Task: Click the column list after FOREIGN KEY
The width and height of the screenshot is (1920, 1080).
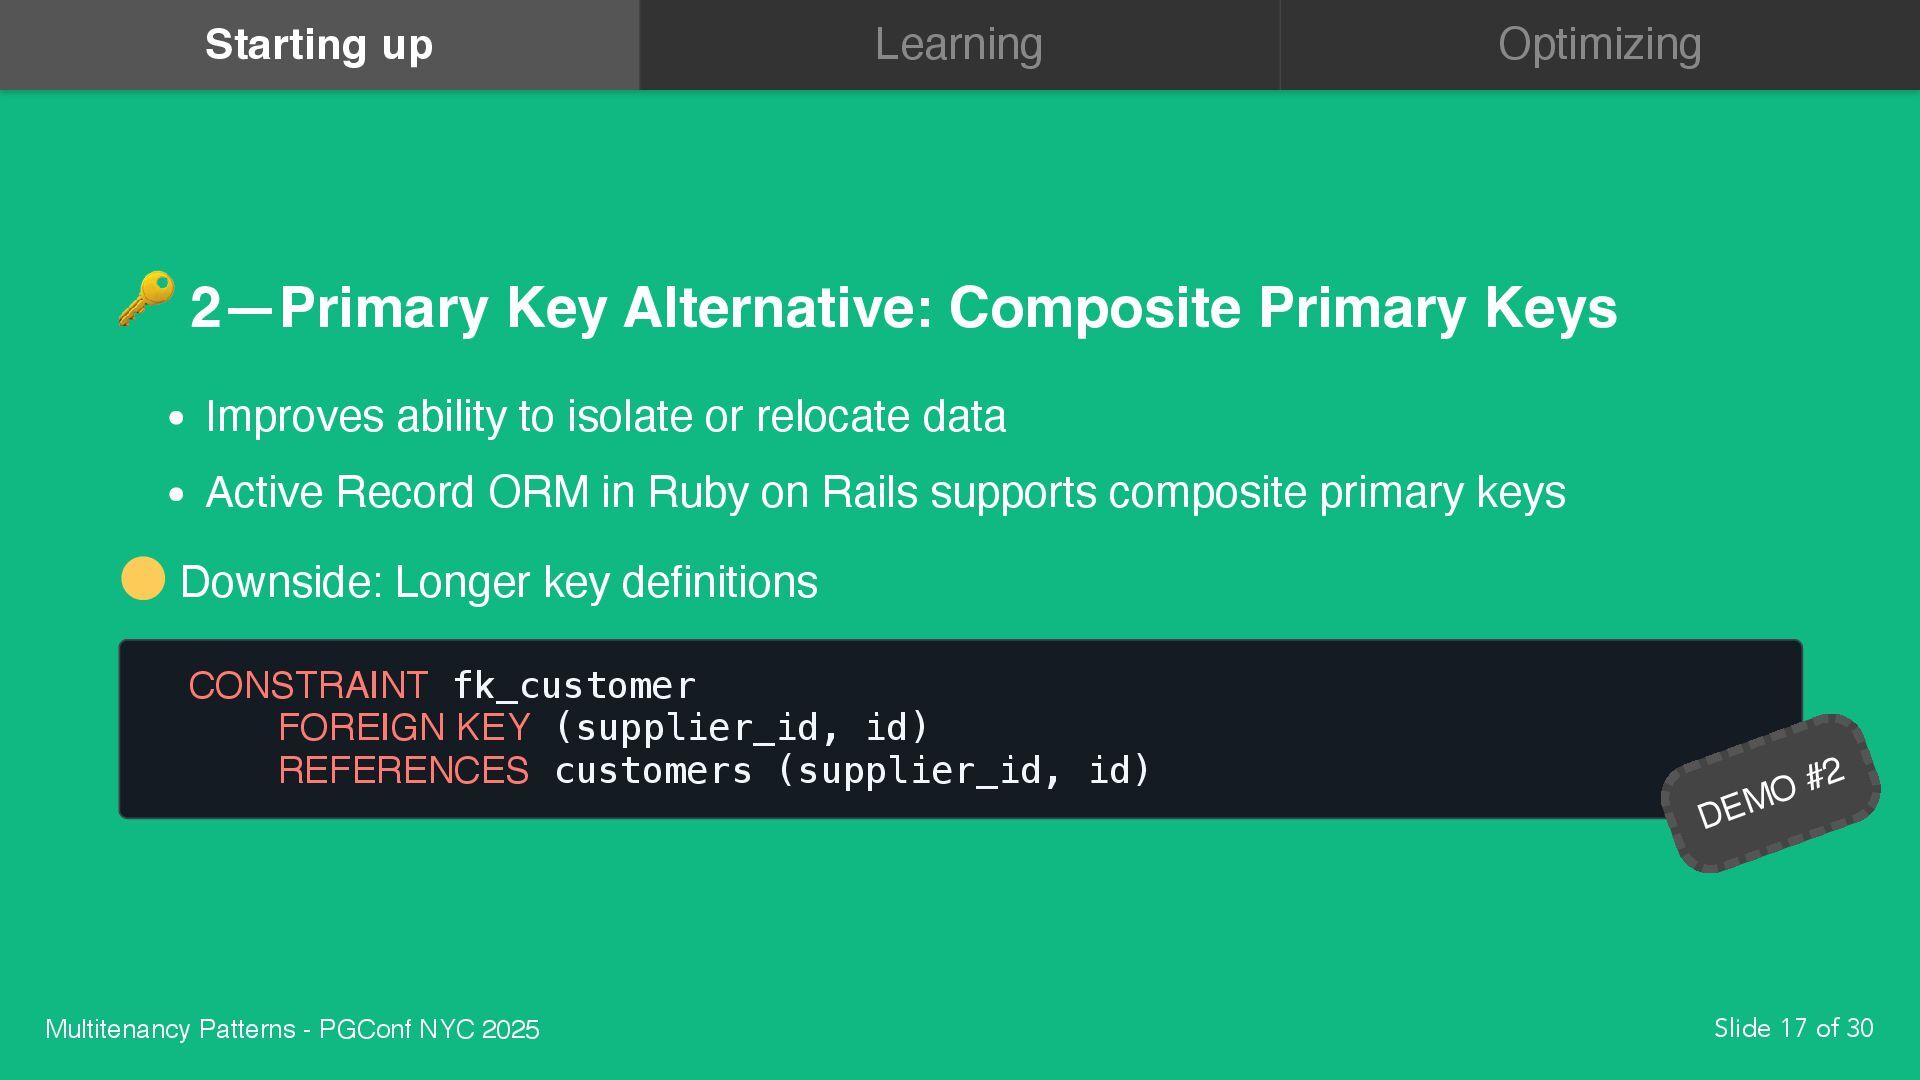Action: click(x=741, y=728)
